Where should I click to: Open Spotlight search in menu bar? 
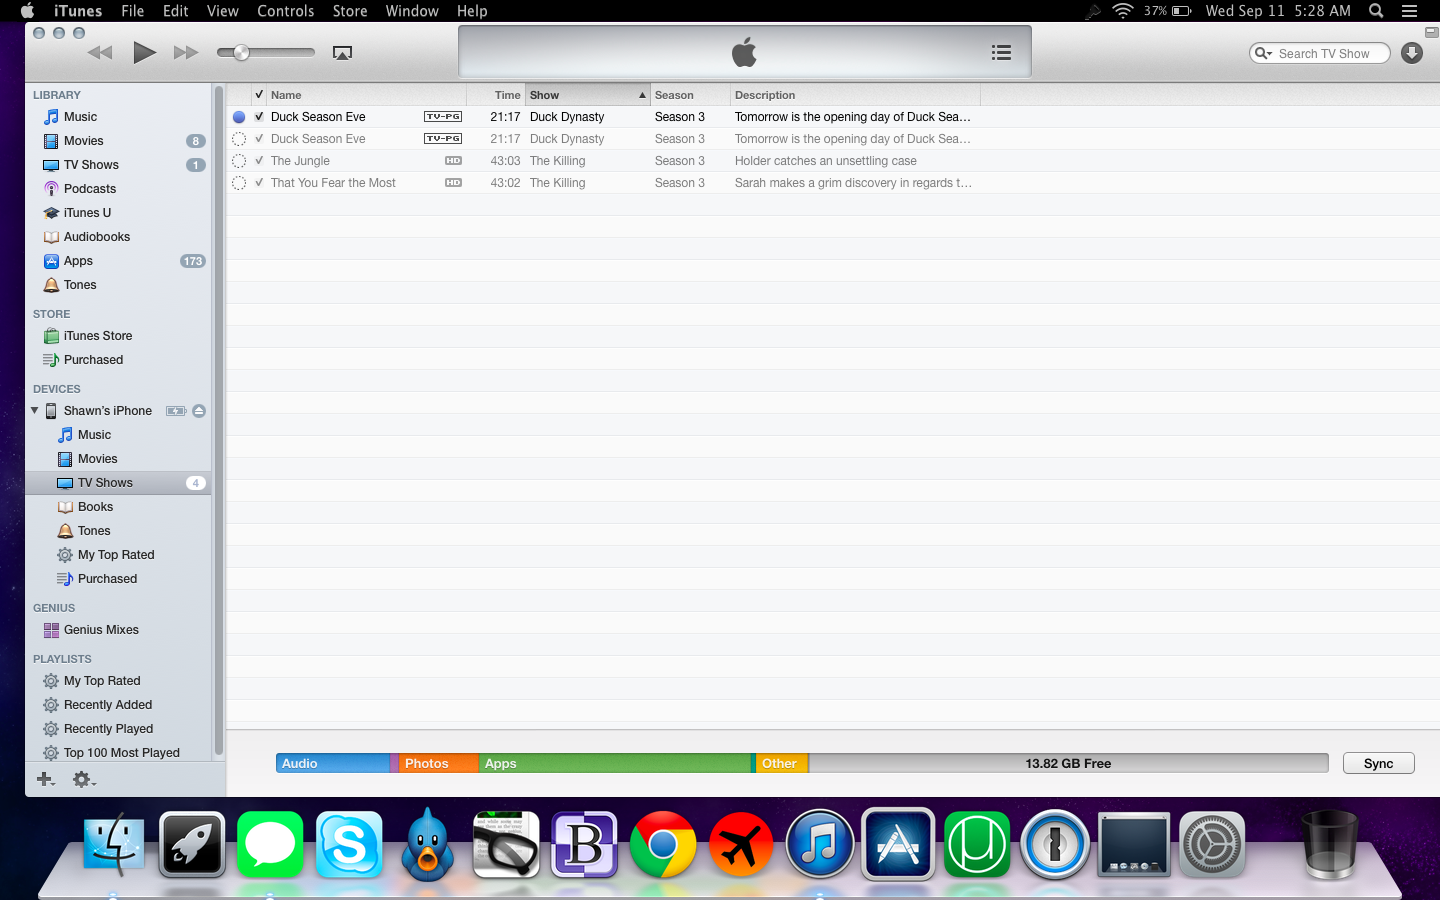(1376, 11)
